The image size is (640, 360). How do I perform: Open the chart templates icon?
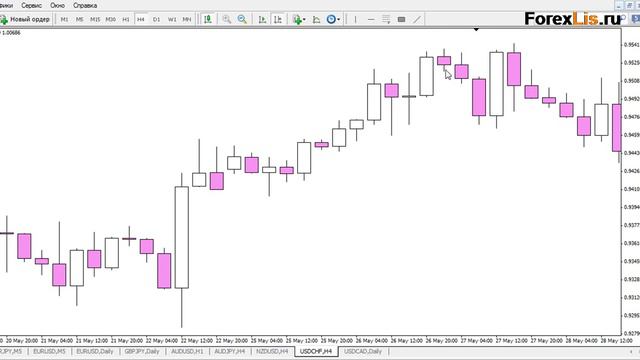[331, 19]
